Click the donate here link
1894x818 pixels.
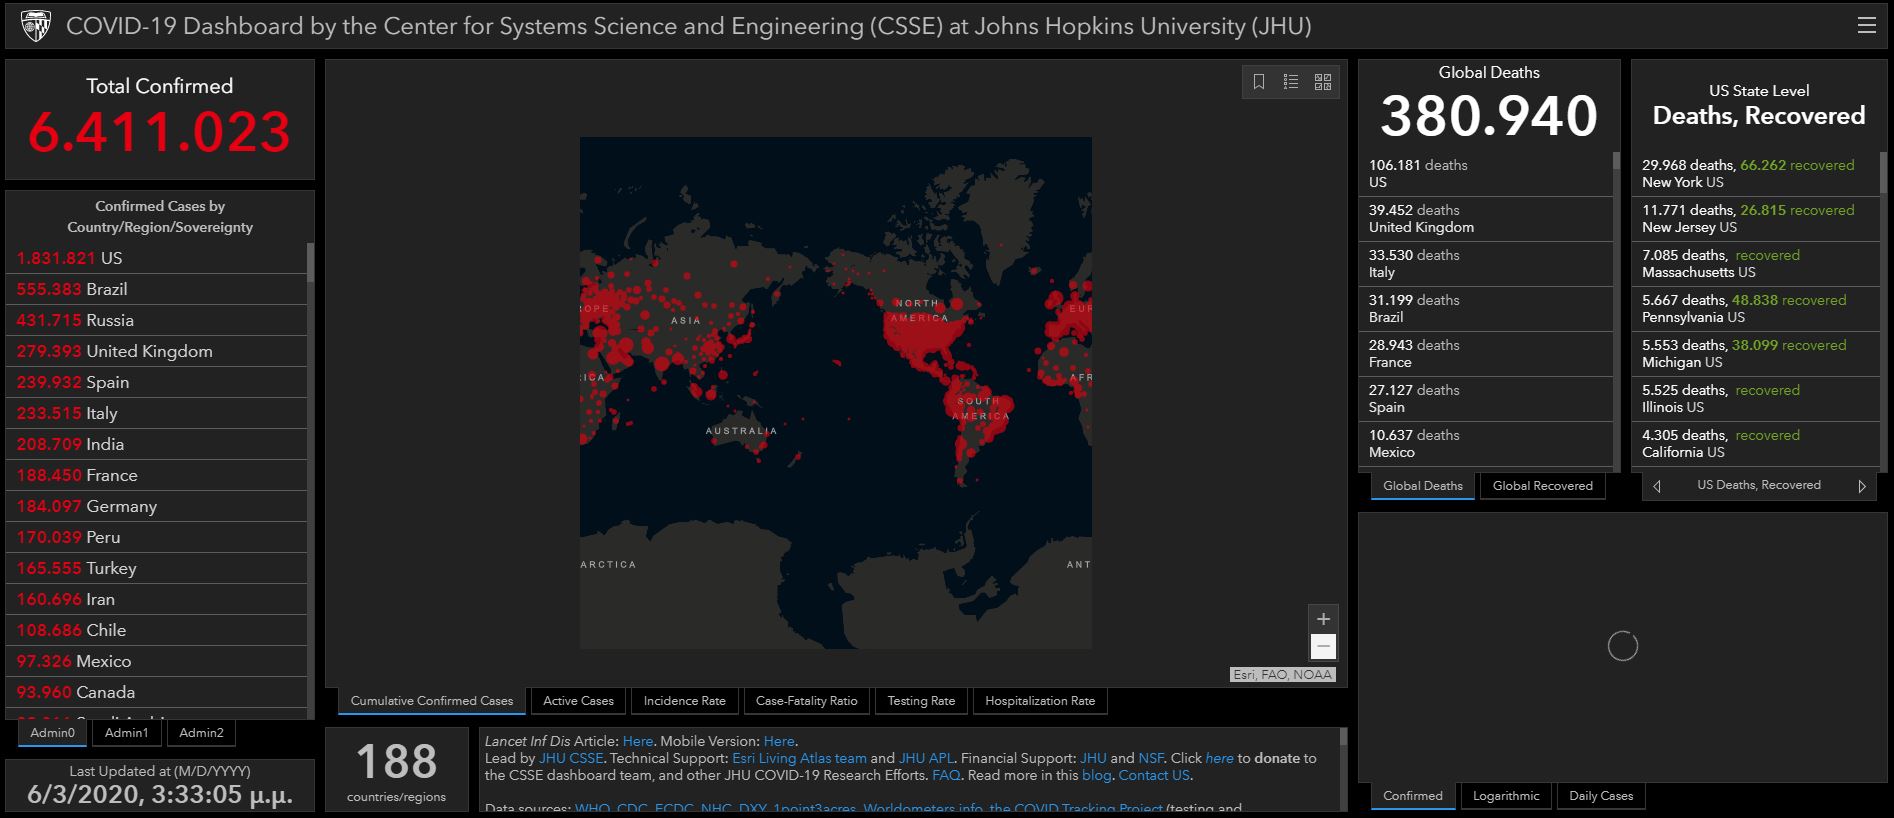(x=1219, y=758)
